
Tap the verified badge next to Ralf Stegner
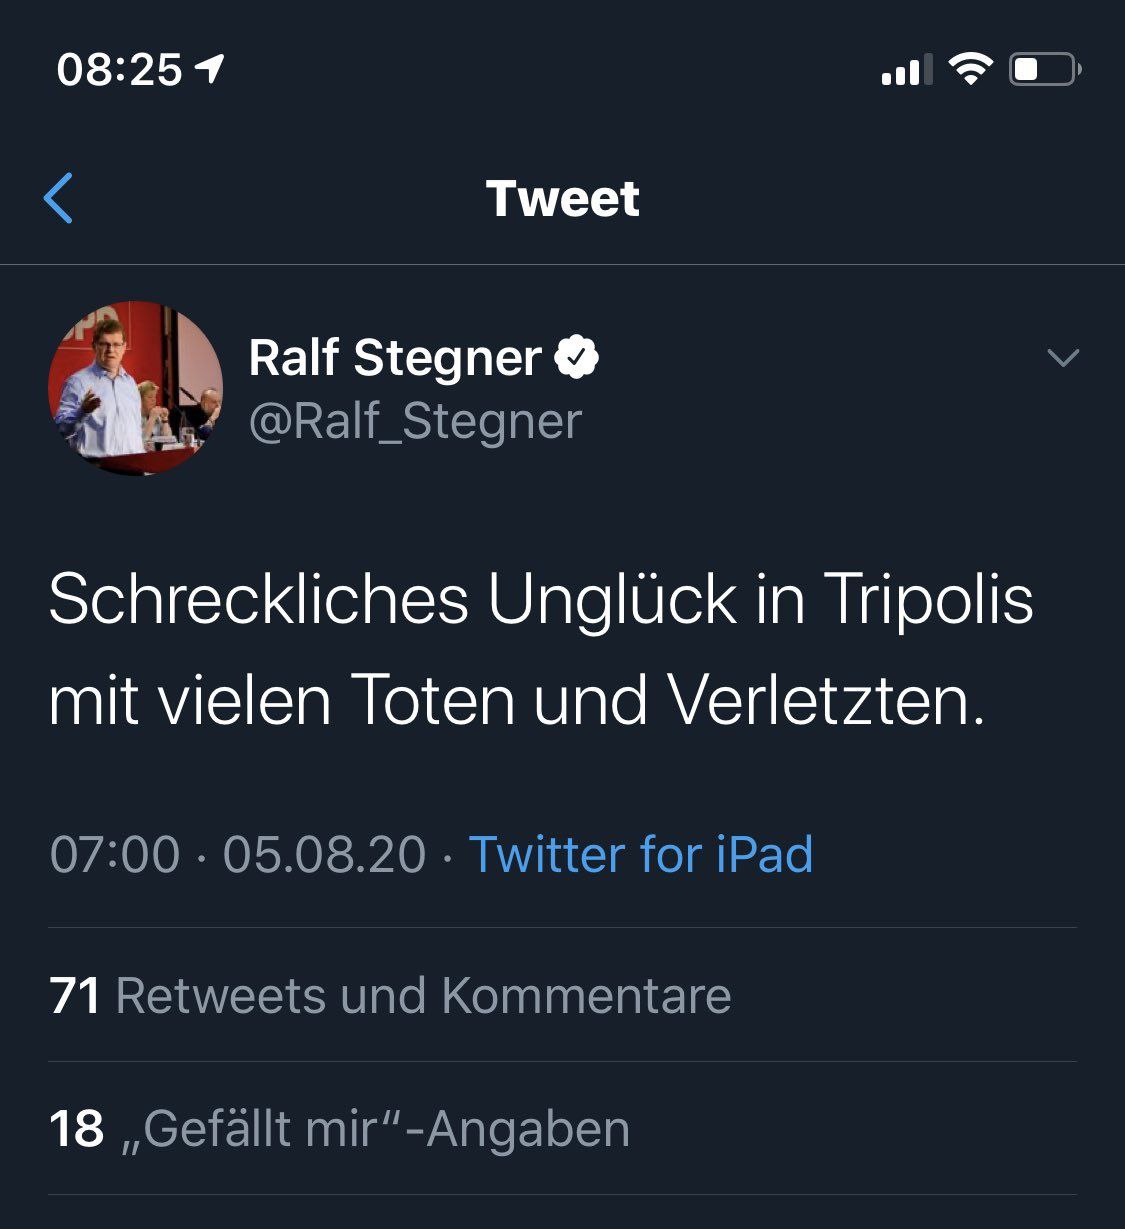(577, 358)
